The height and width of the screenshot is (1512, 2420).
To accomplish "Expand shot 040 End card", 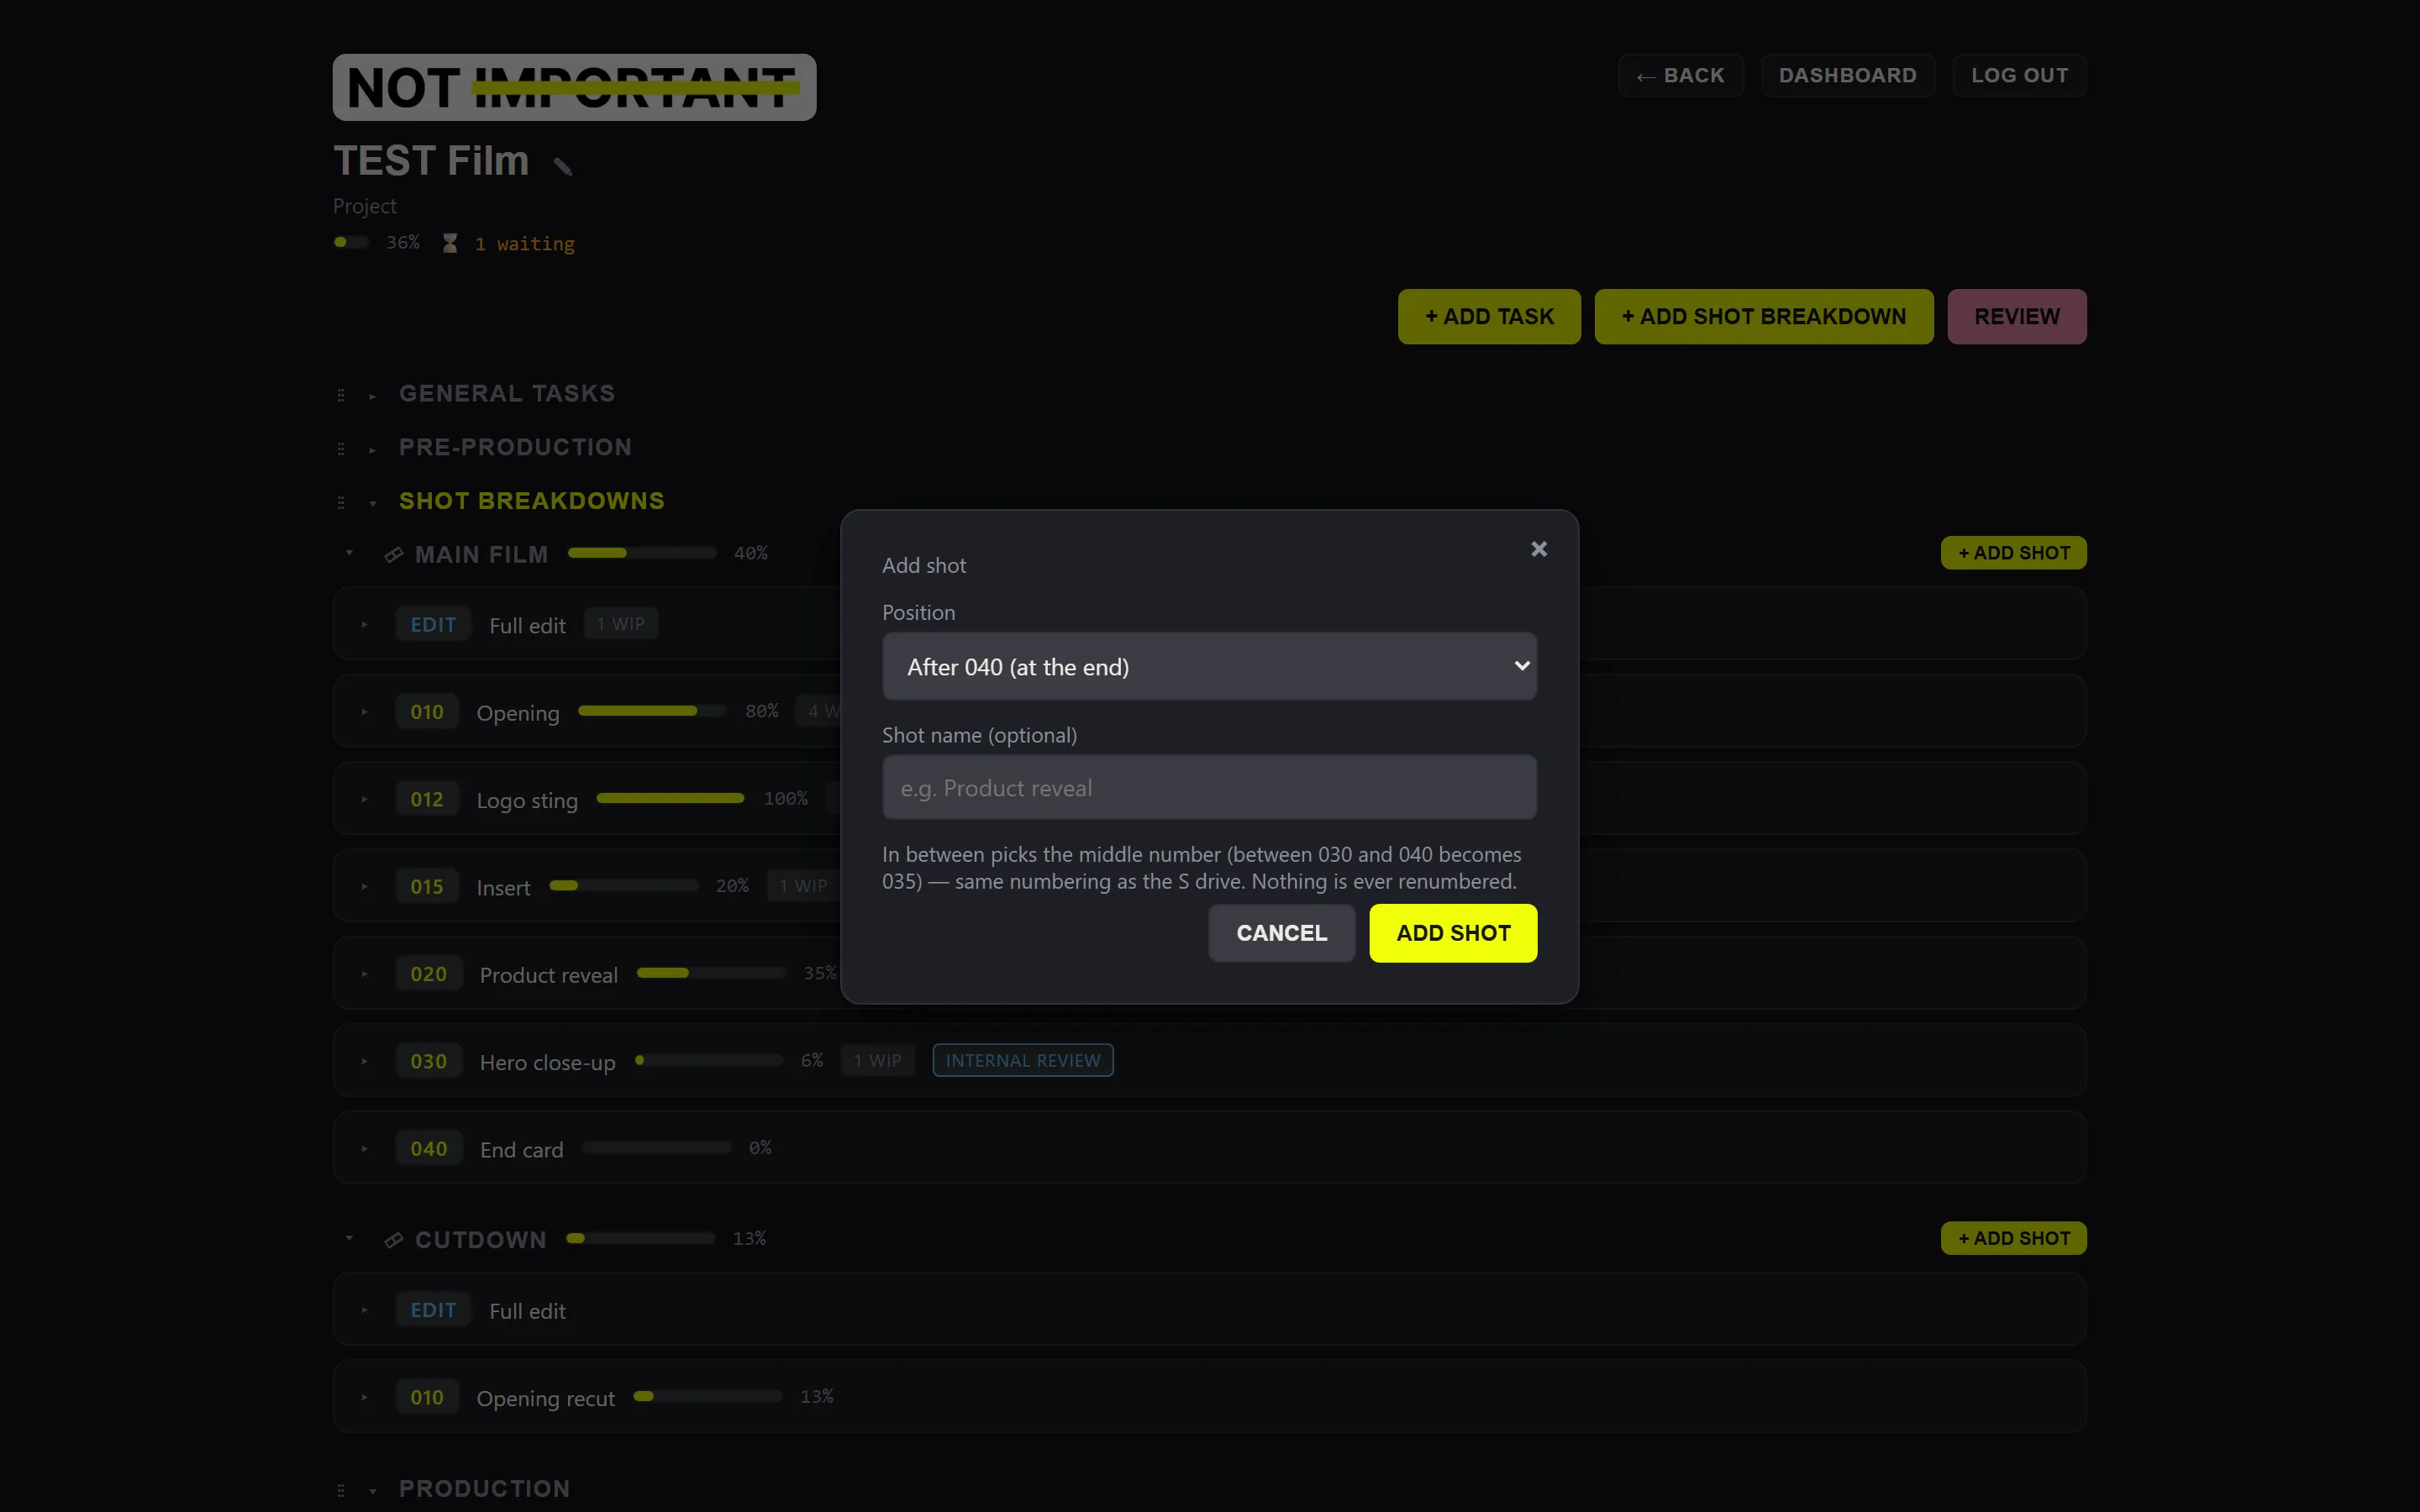I will 365,1149.
